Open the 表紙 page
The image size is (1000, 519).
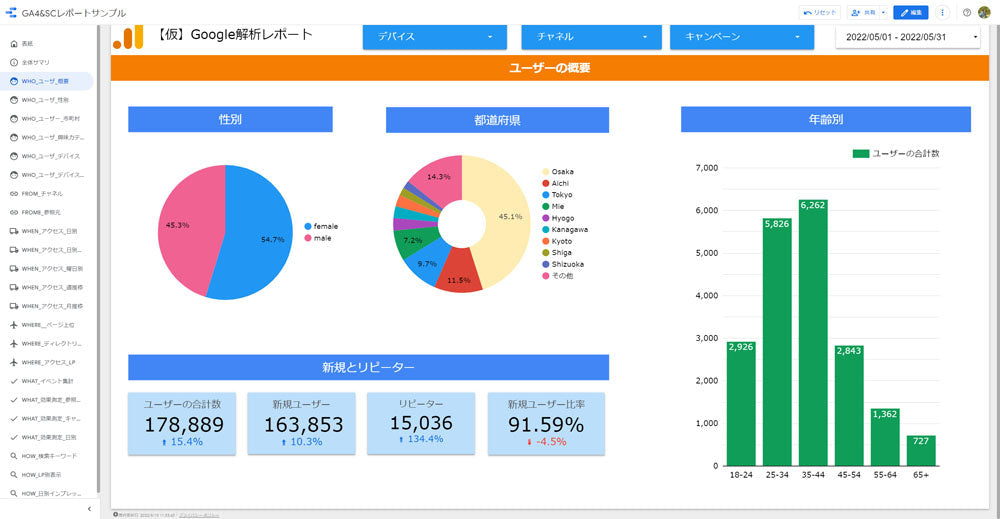(27, 44)
